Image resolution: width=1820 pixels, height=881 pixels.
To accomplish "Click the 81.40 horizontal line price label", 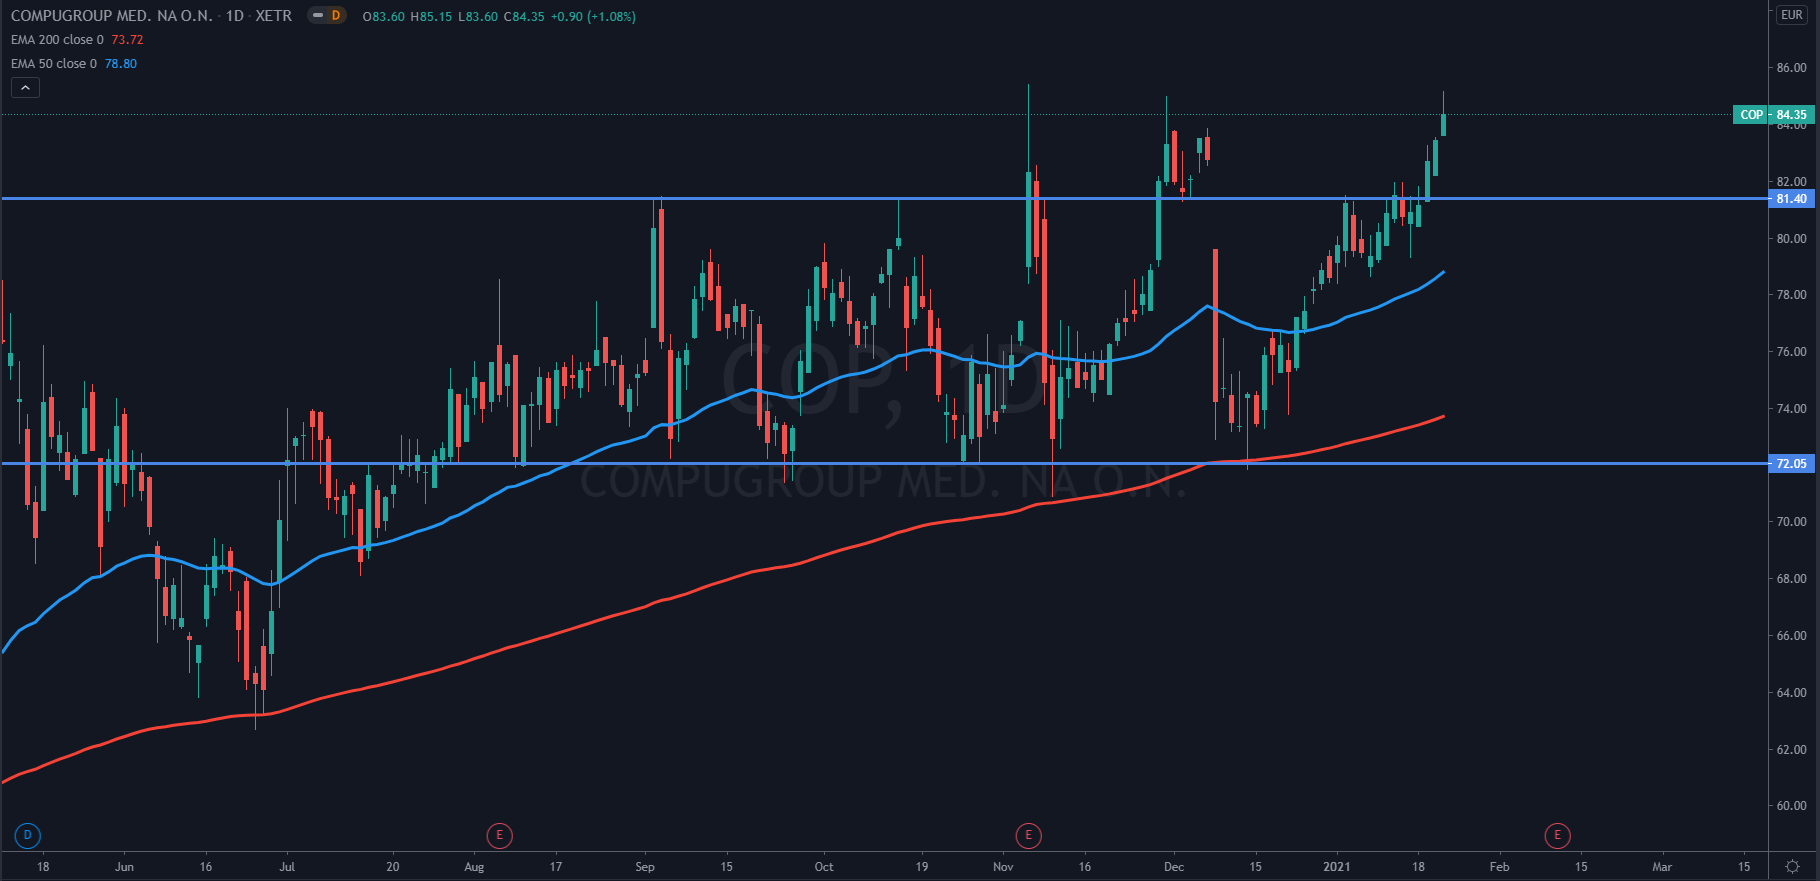I will pyautogui.click(x=1791, y=199).
